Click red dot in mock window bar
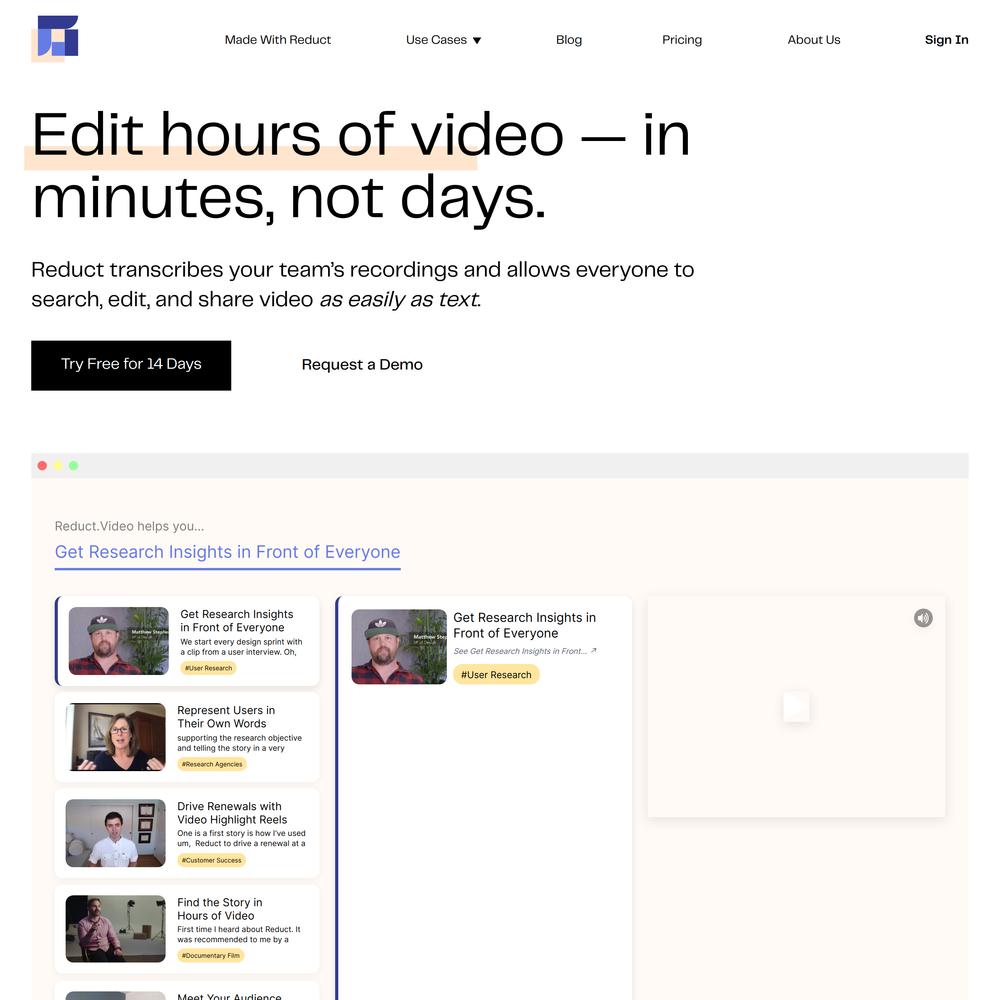The width and height of the screenshot is (1000, 1000). click(x=42, y=466)
